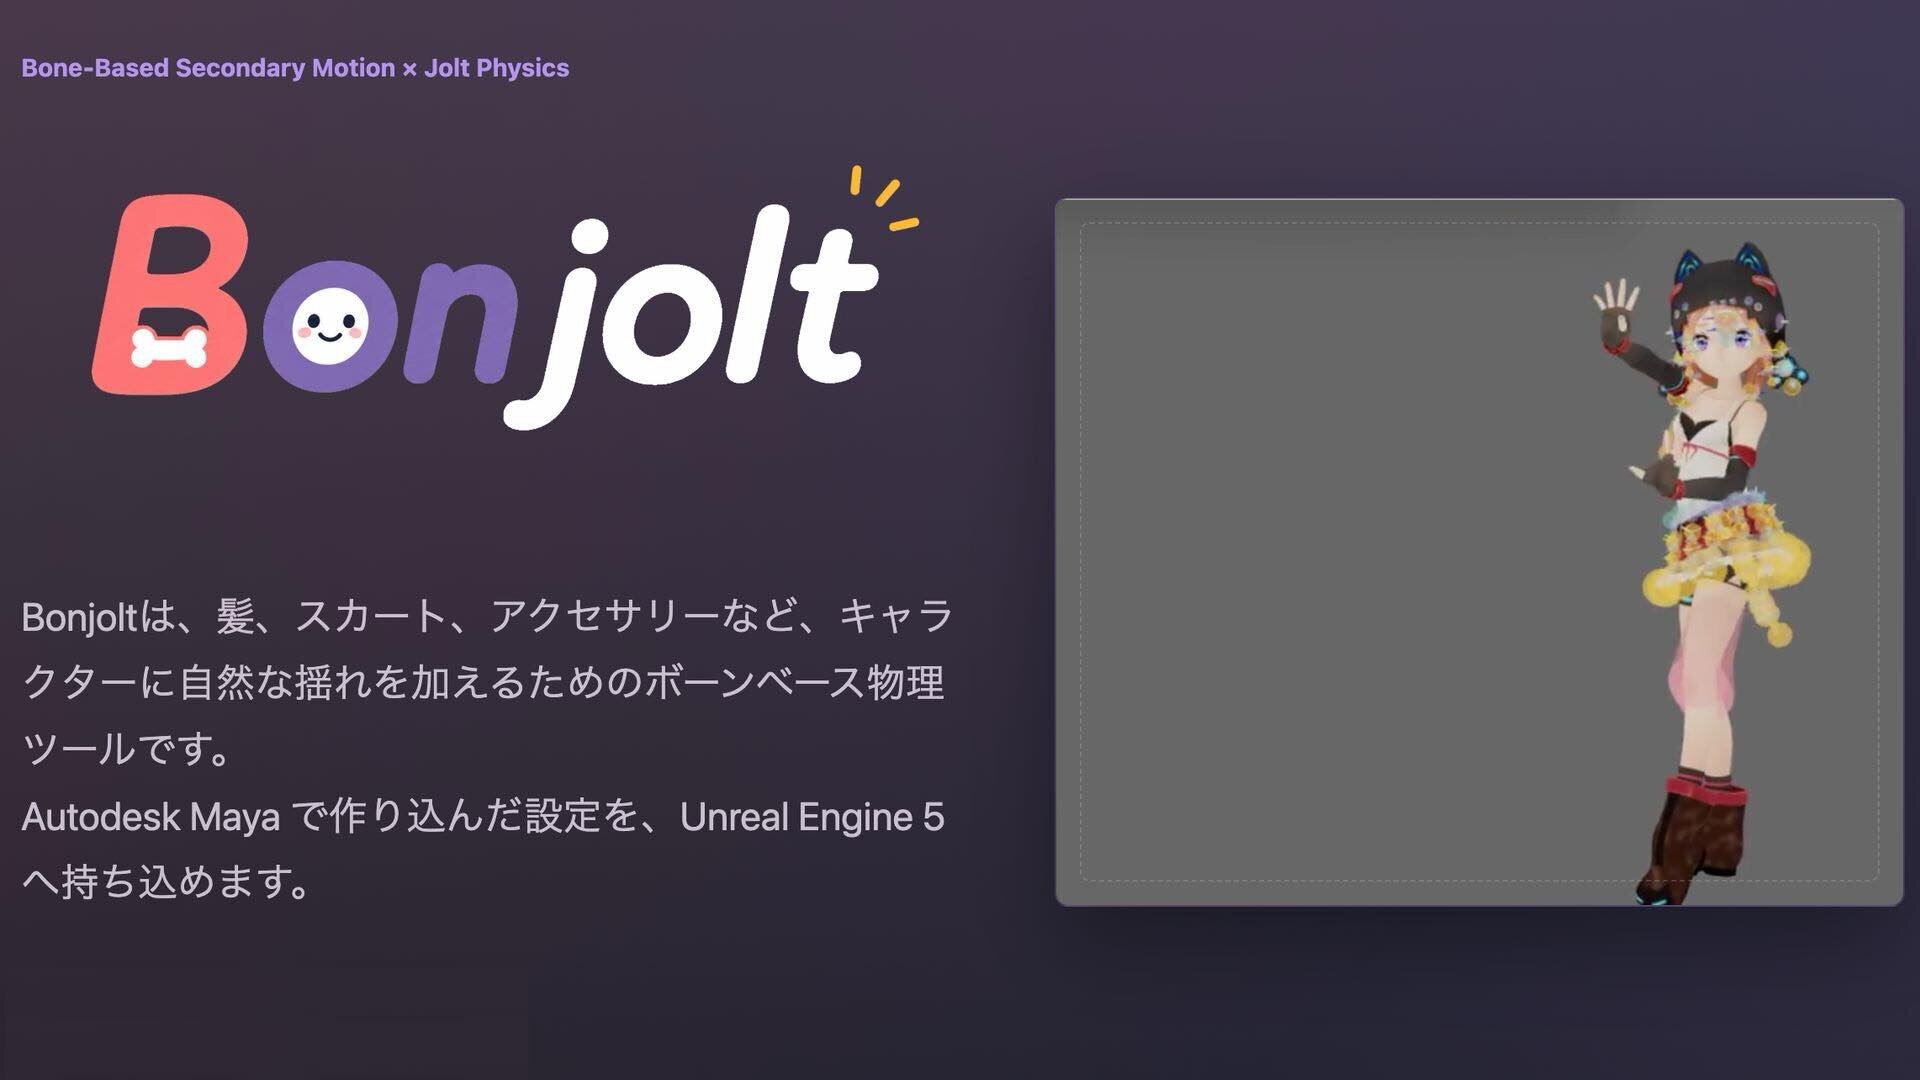Open the character preview image
Image resolution: width=1920 pixels, height=1080 pixels.
click(1479, 552)
